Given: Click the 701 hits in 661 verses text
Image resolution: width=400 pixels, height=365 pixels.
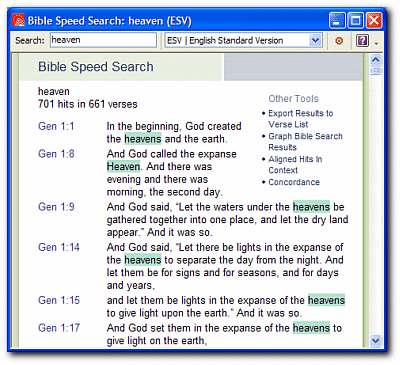Looking at the screenshot, I should coord(88,104).
